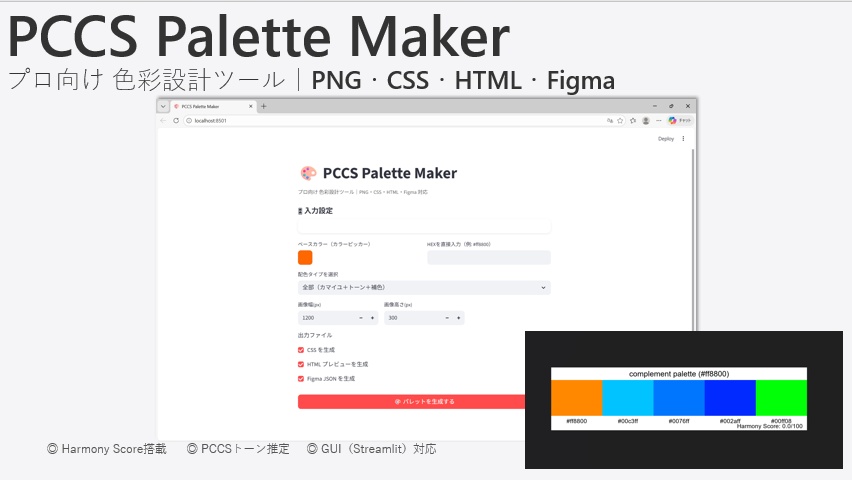Open the browser three-dot settings menu
852x480 pixels.
659,121
